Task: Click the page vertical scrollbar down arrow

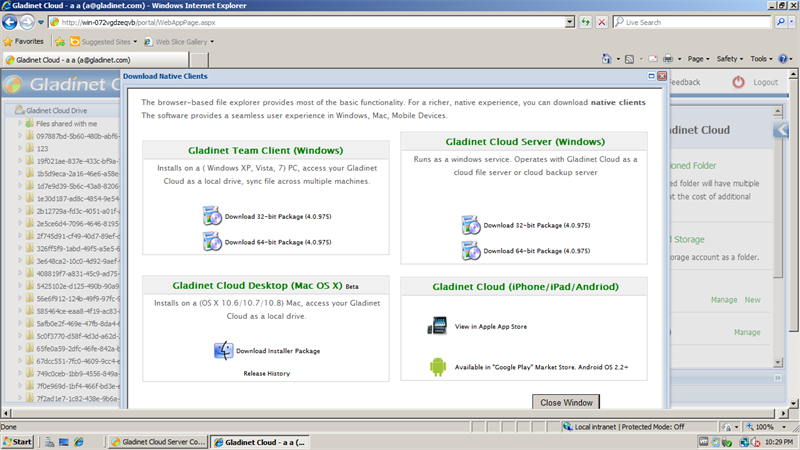Action: tap(793, 403)
